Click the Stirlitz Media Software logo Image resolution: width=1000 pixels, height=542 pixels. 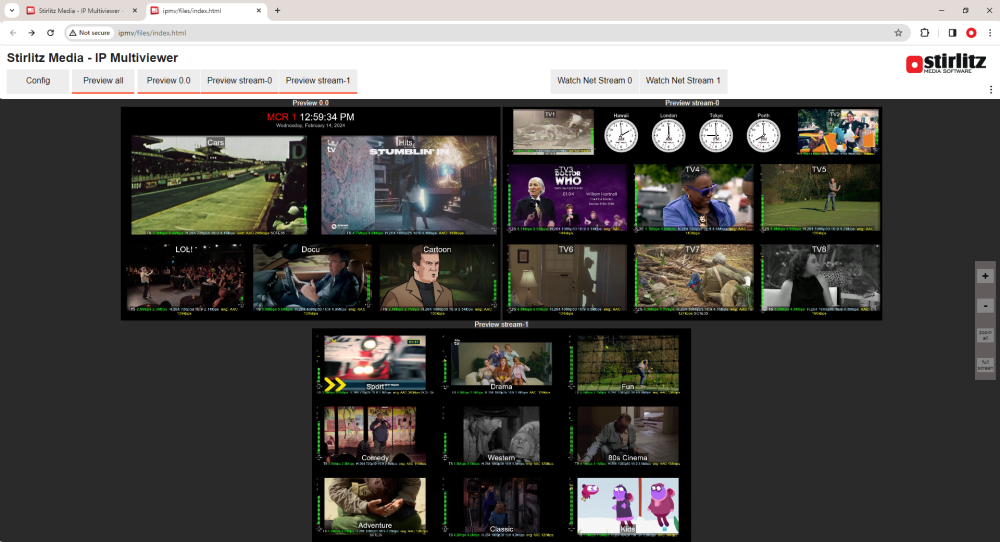click(946, 62)
